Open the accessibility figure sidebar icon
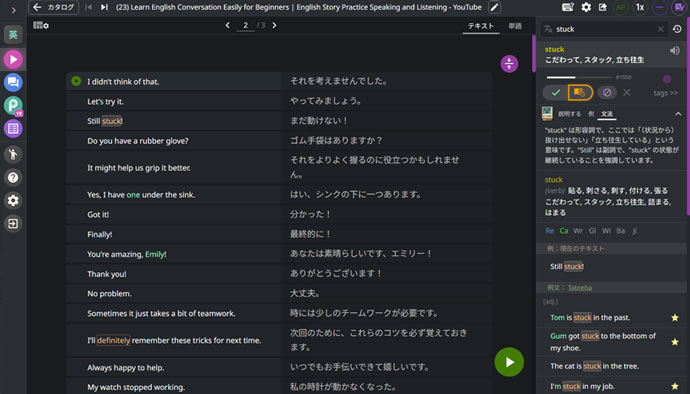Viewport: 690px width, 394px height. 13,154
